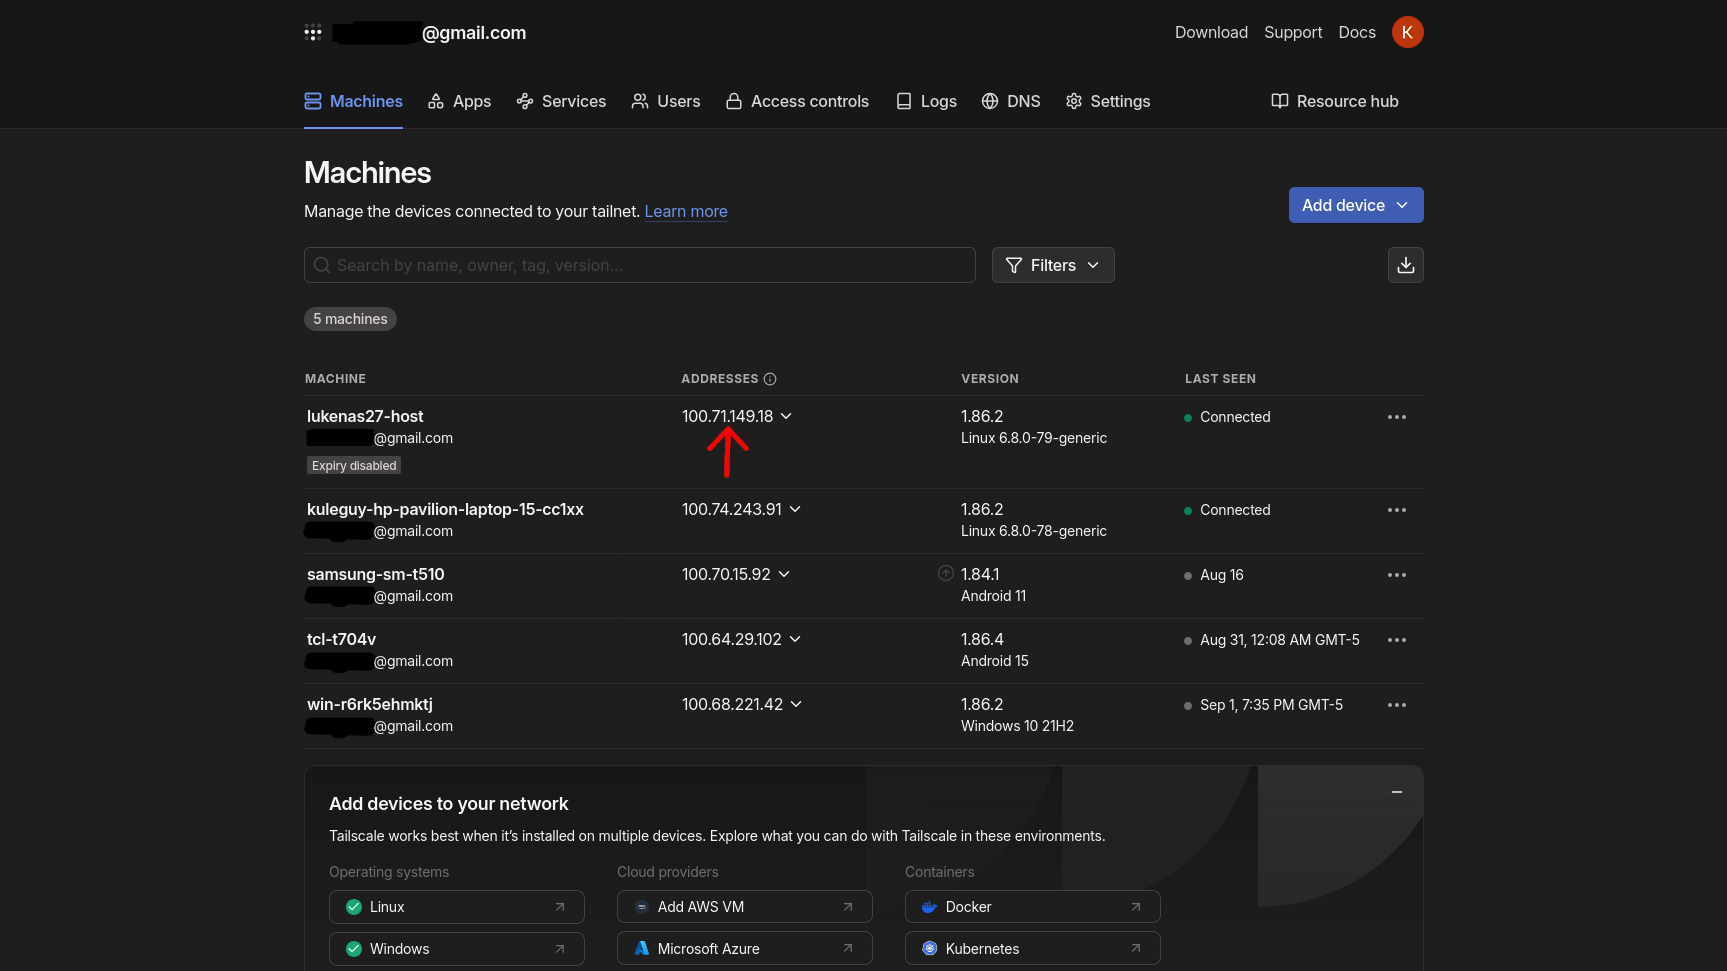The width and height of the screenshot is (1727, 971).
Task: Expand addresses for 100.64.29.102
Action: (795, 639)
